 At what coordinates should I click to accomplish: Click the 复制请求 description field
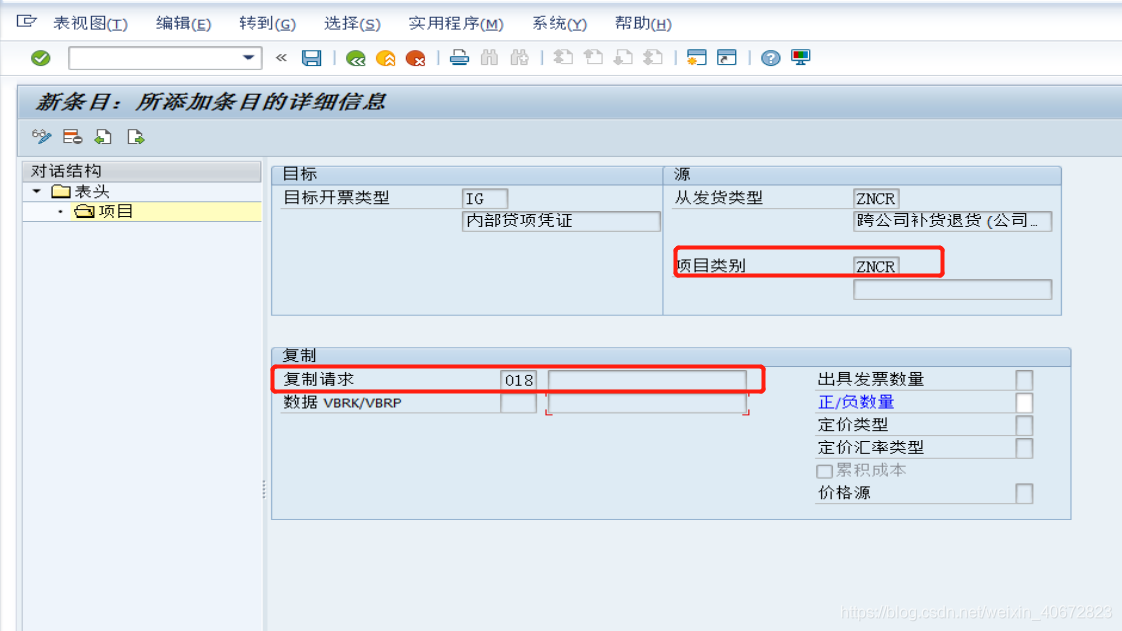click(x=647, y=380)
